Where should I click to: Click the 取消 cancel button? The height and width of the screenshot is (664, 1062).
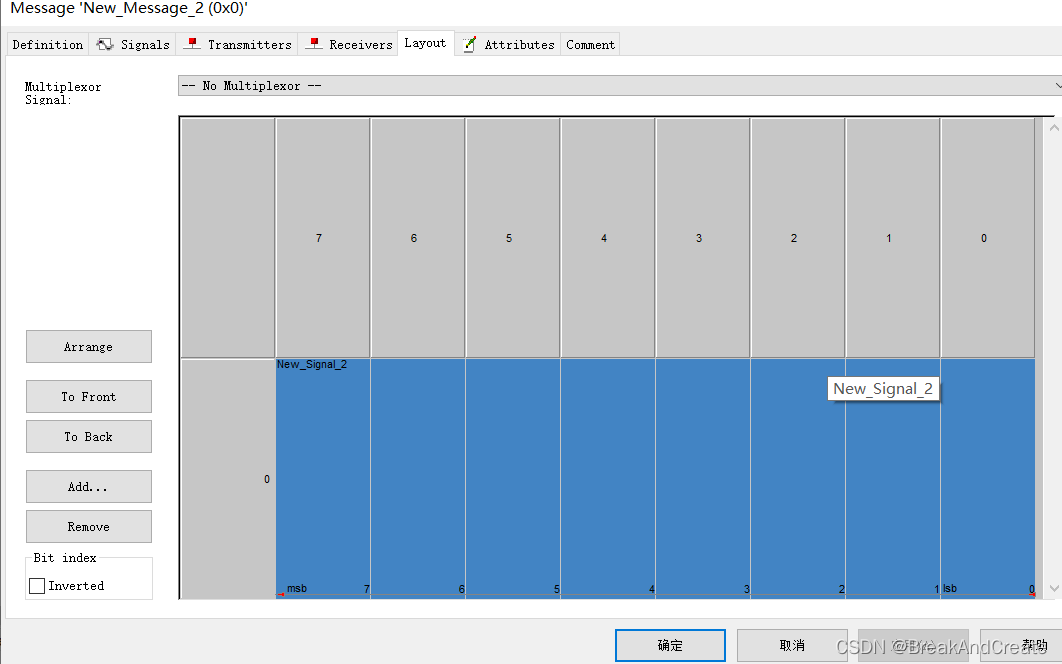tap(792, 645)
